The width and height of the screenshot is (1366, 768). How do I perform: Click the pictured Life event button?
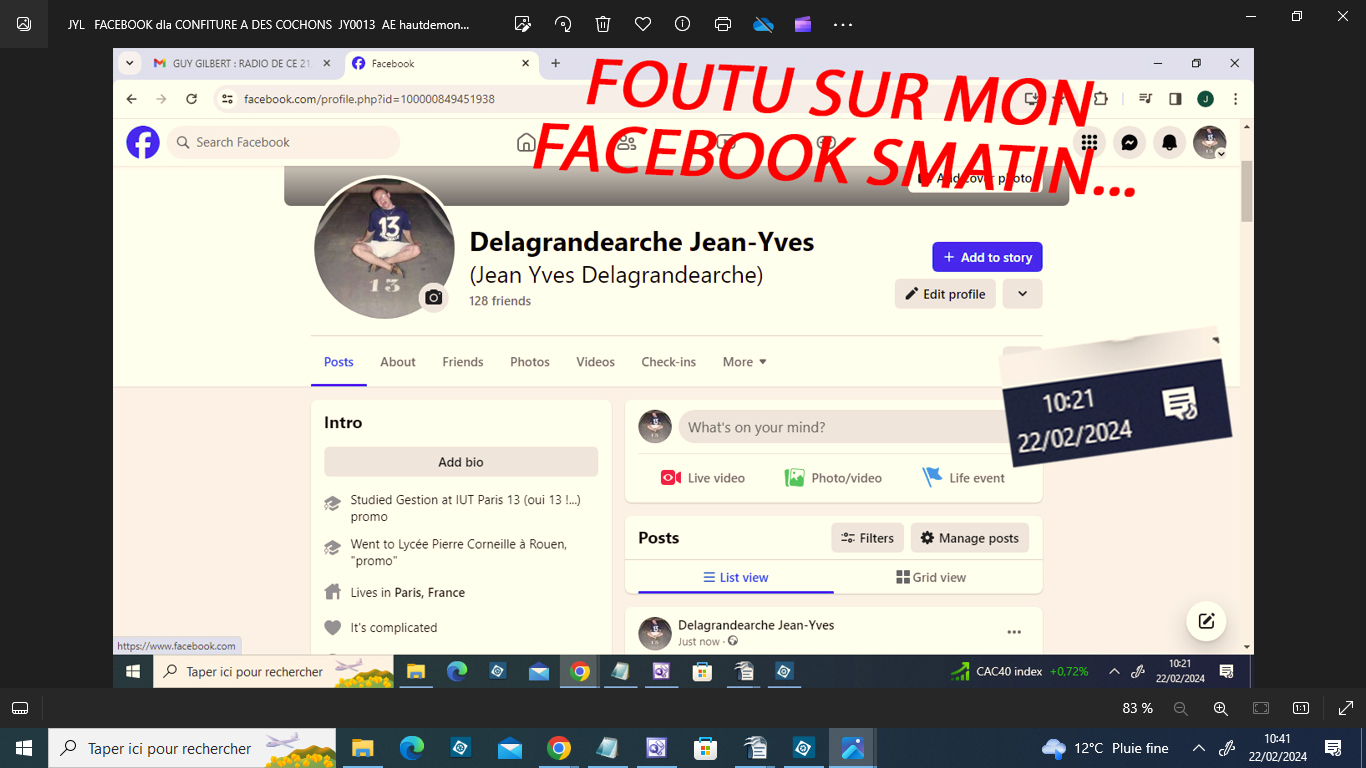964,478
